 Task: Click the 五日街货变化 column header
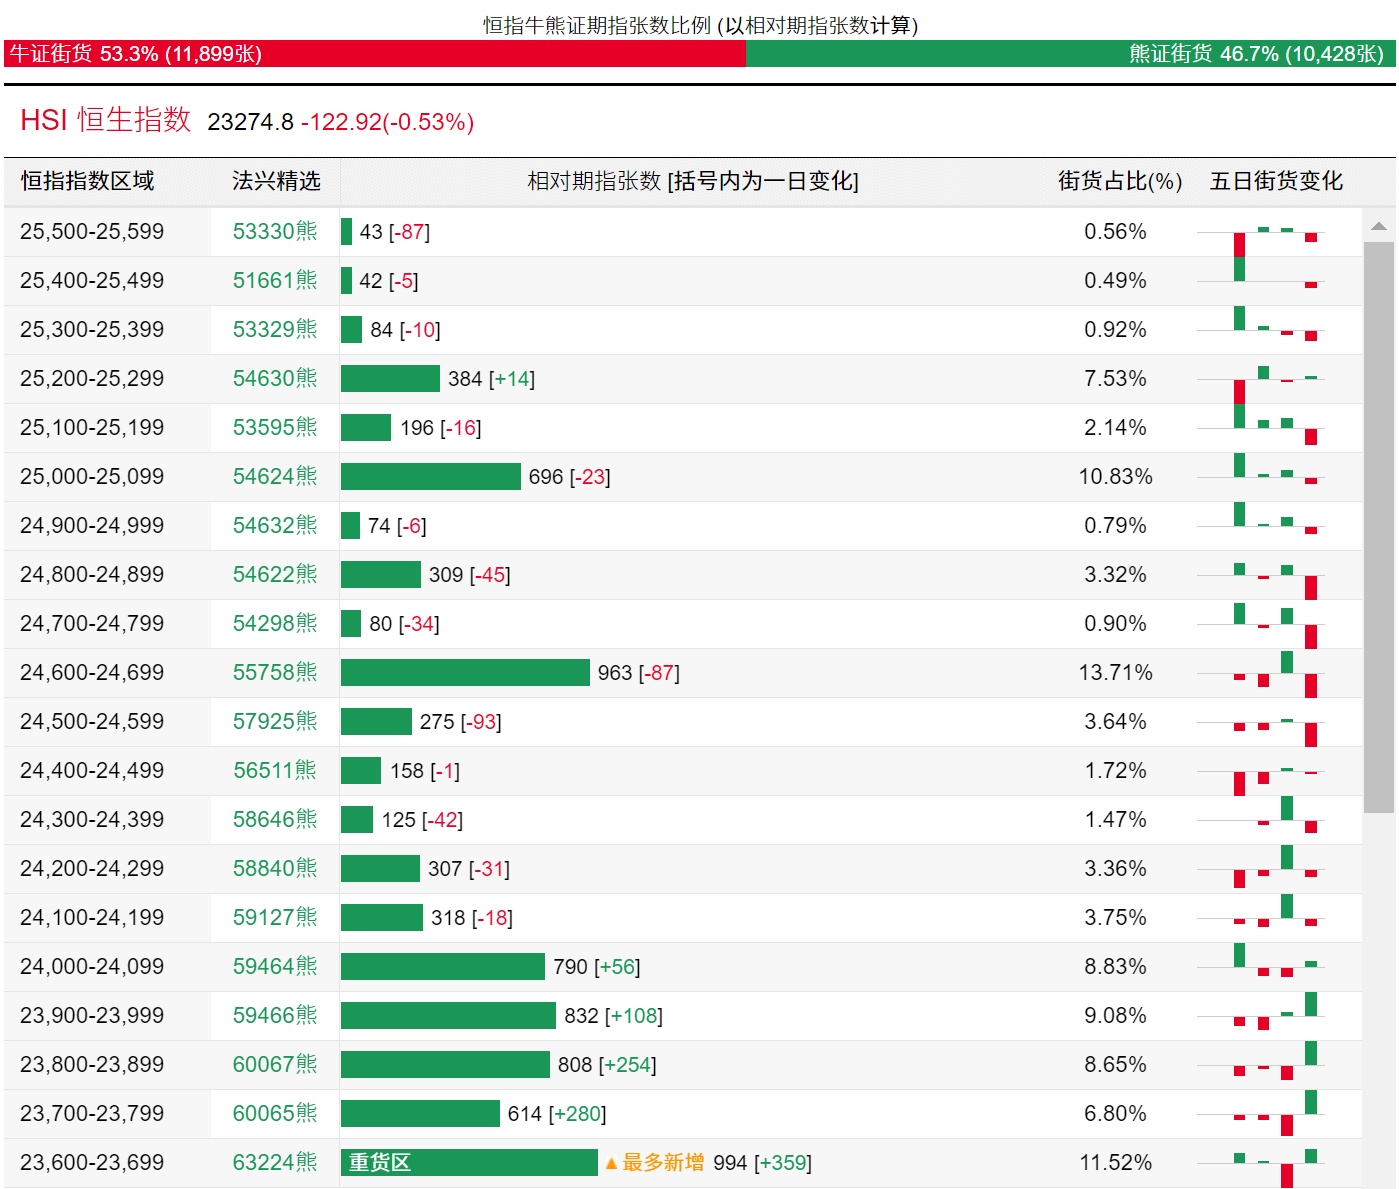click(x=1276, y=181)
